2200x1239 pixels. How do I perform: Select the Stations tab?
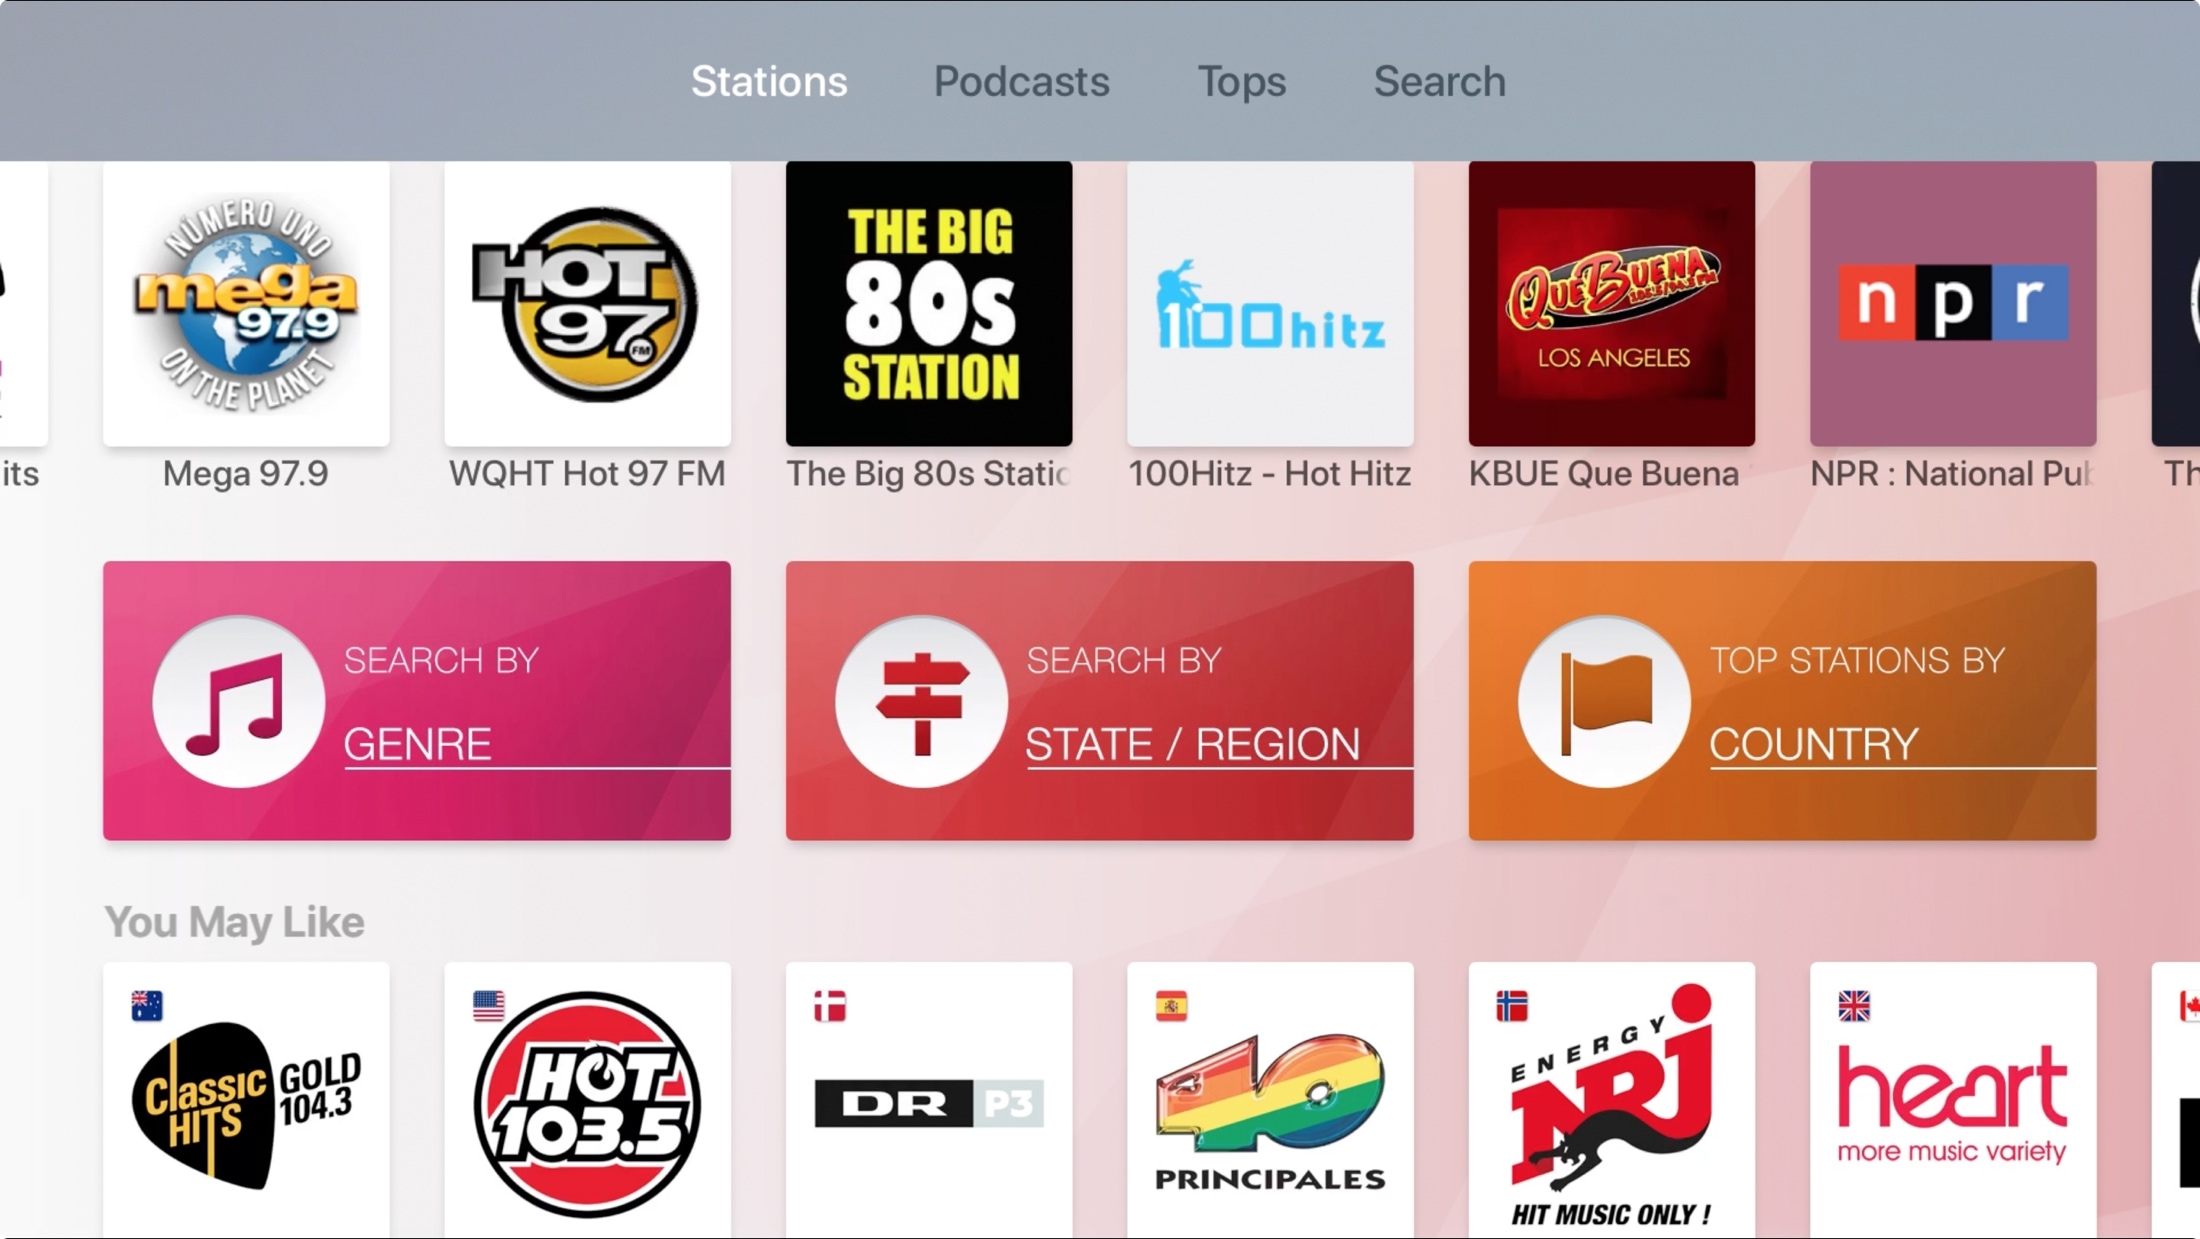click(x=771, y=80)
